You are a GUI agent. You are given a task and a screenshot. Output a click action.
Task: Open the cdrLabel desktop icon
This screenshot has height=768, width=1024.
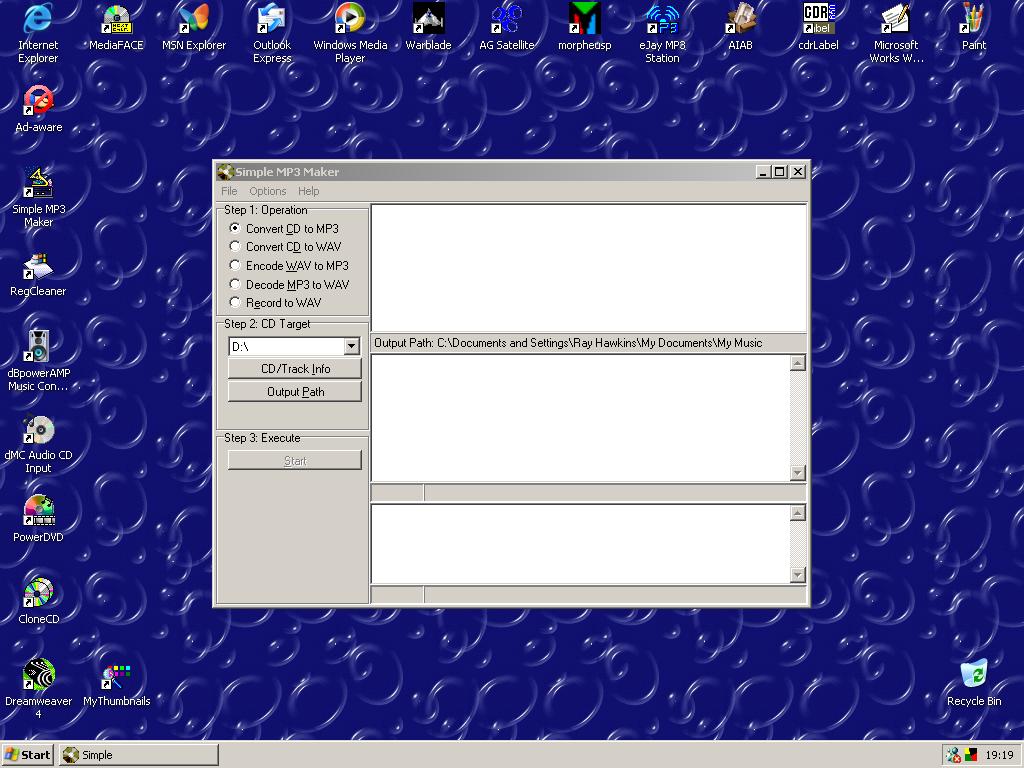pyautogui.click(x=818, y=20)
